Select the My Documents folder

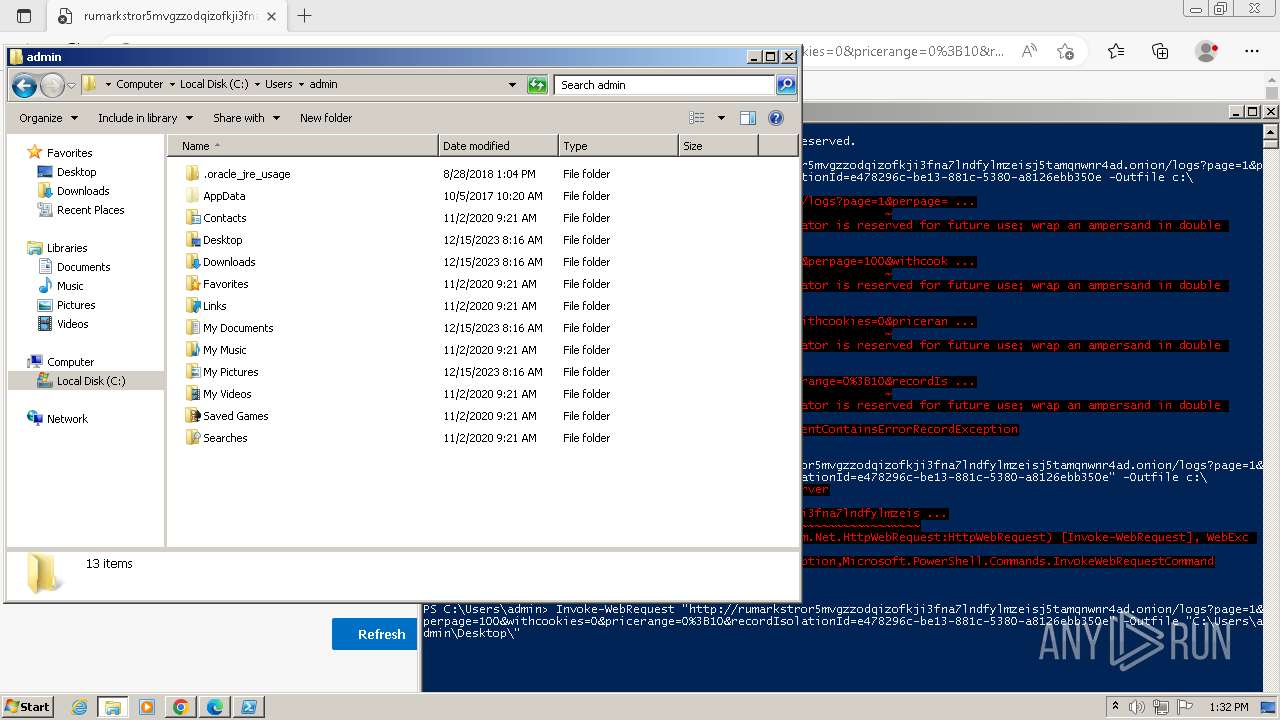pos(238,328)
